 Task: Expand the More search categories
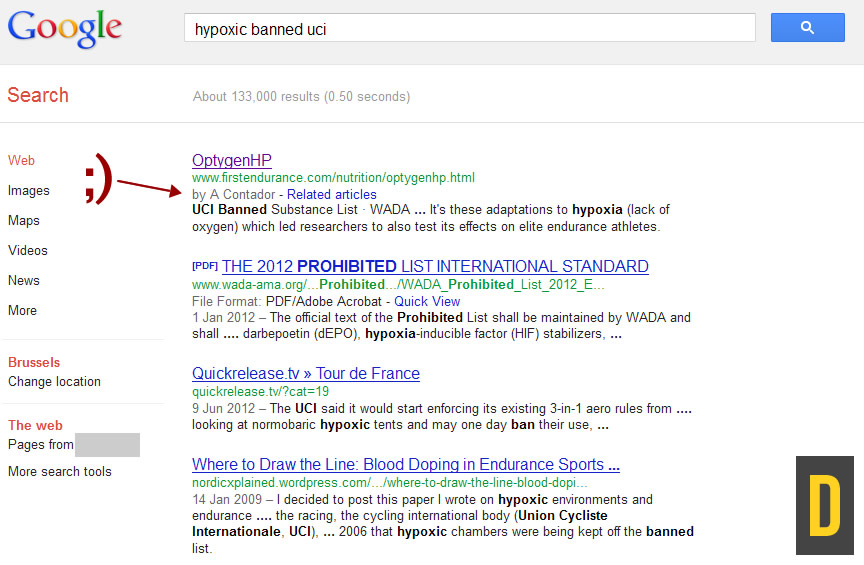[x=22, y=310]
